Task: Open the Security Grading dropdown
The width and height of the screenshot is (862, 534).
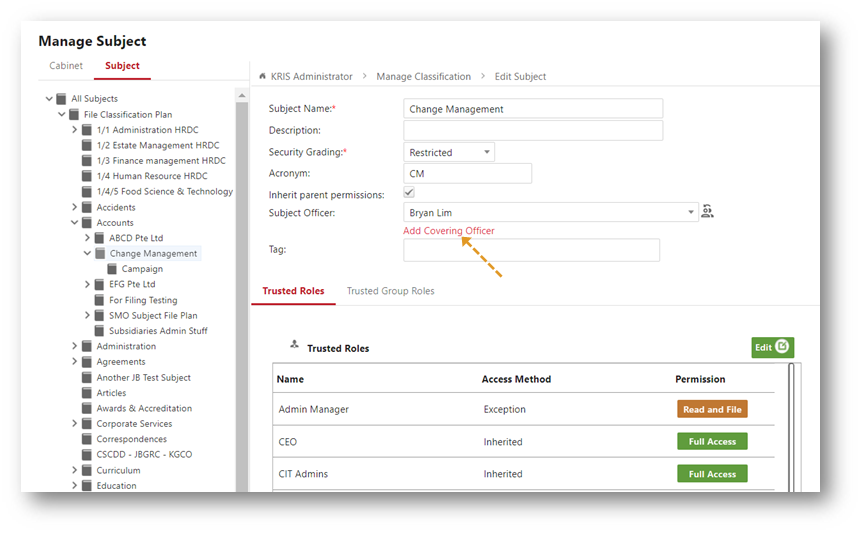Action: pos(449,152)
